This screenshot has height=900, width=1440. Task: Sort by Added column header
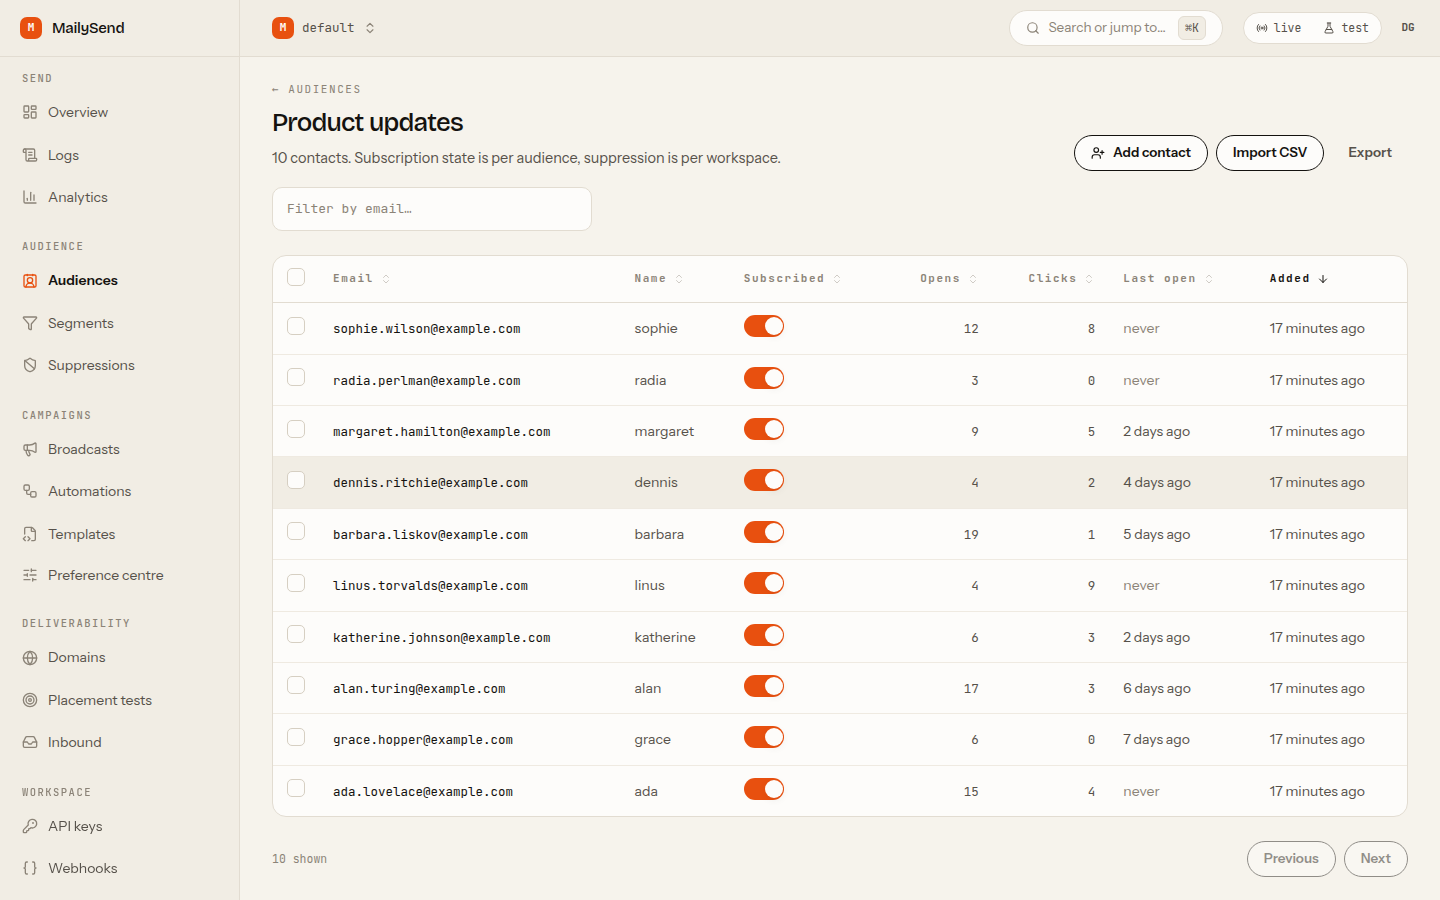(1298, 279)
